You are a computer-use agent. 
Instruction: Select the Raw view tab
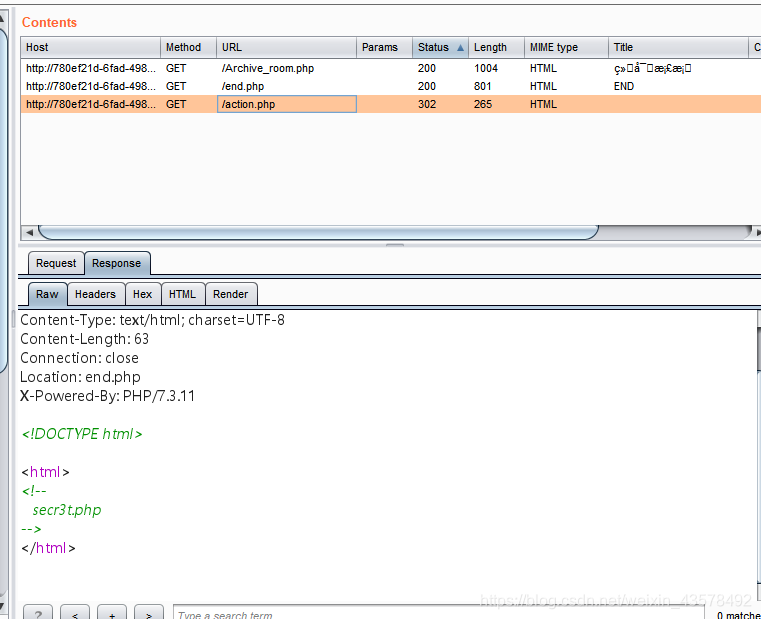point(47,294)
